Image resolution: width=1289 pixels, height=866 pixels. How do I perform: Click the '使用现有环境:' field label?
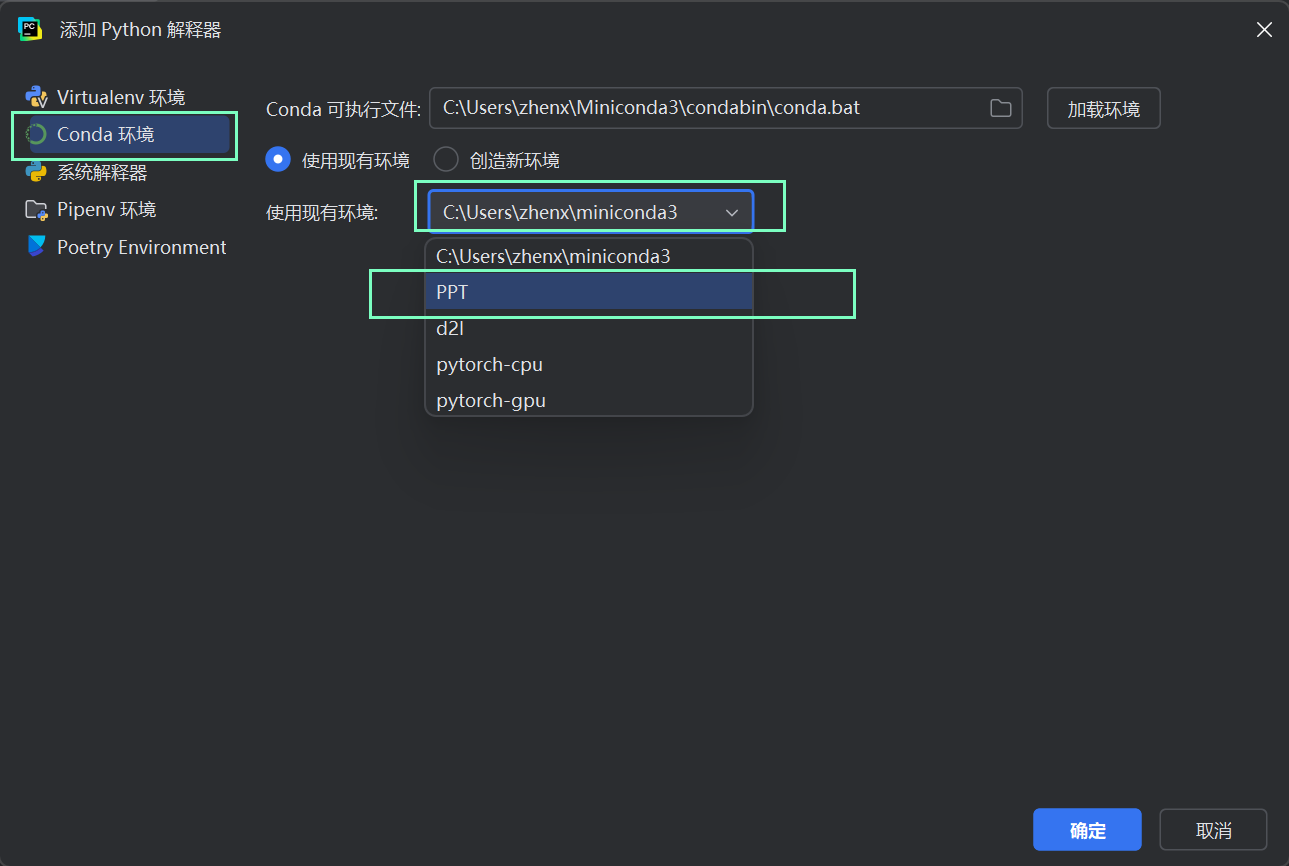[322, 213]
